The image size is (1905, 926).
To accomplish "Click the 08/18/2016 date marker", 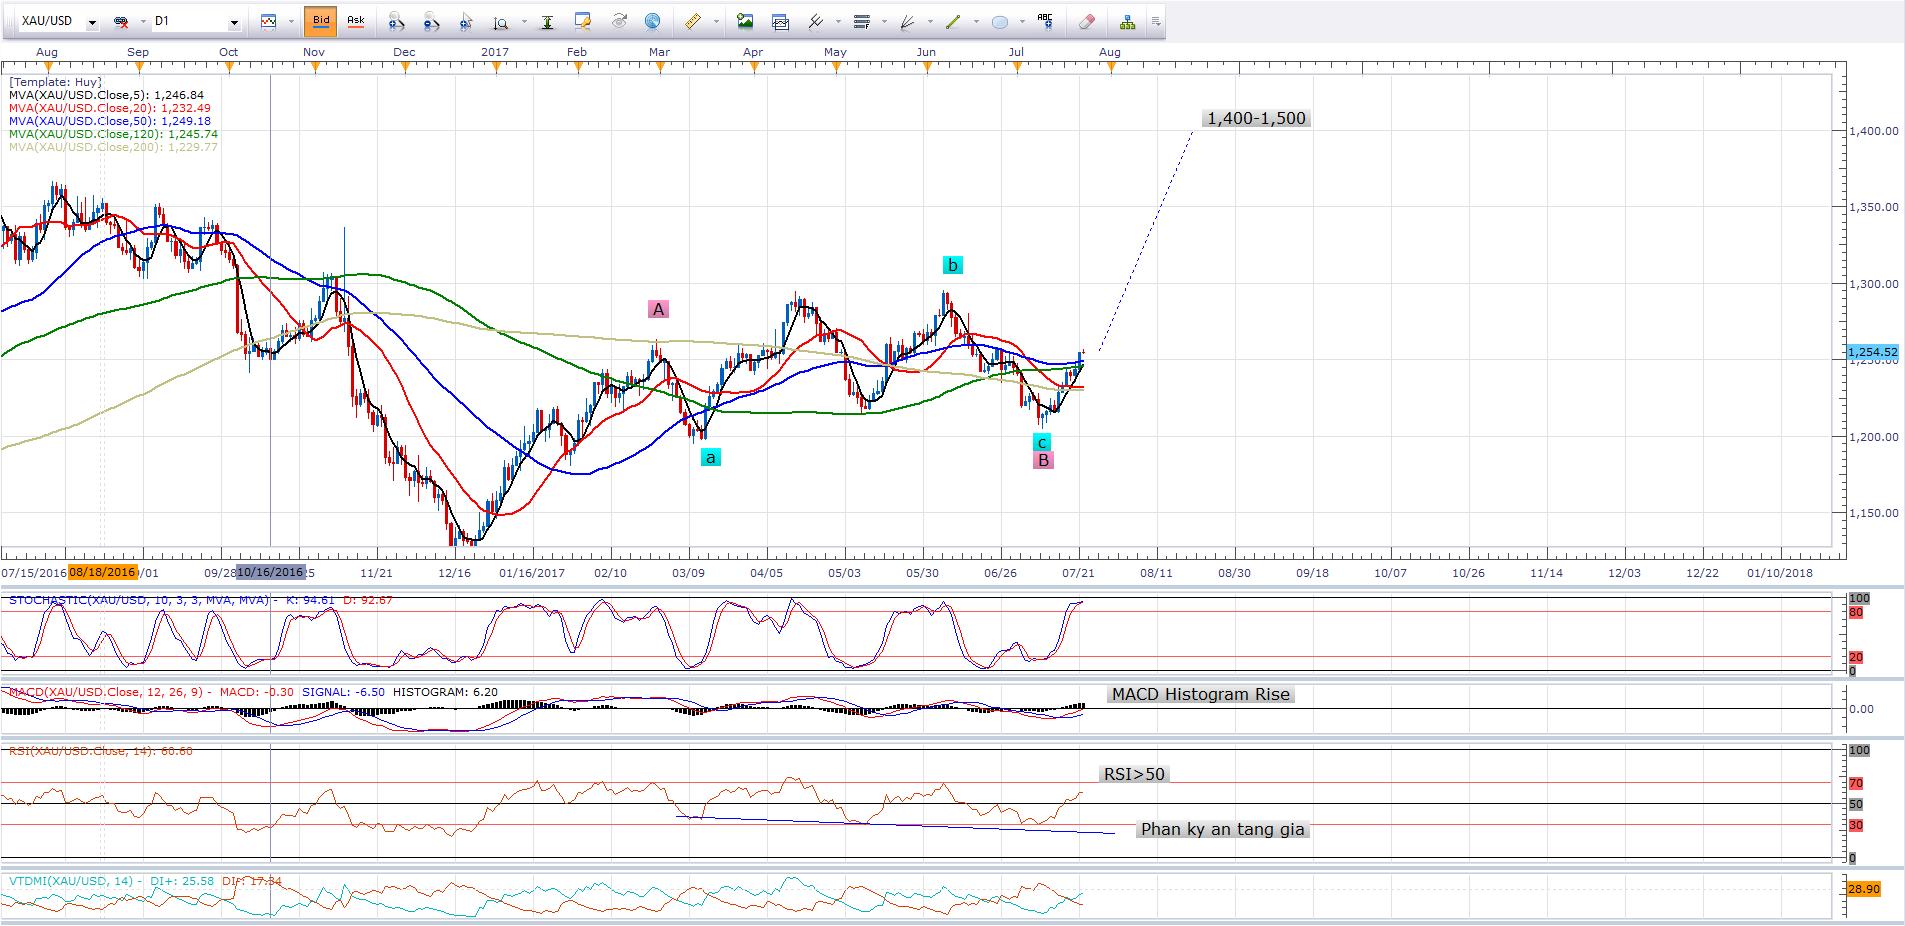I will (x=102, y=572).
